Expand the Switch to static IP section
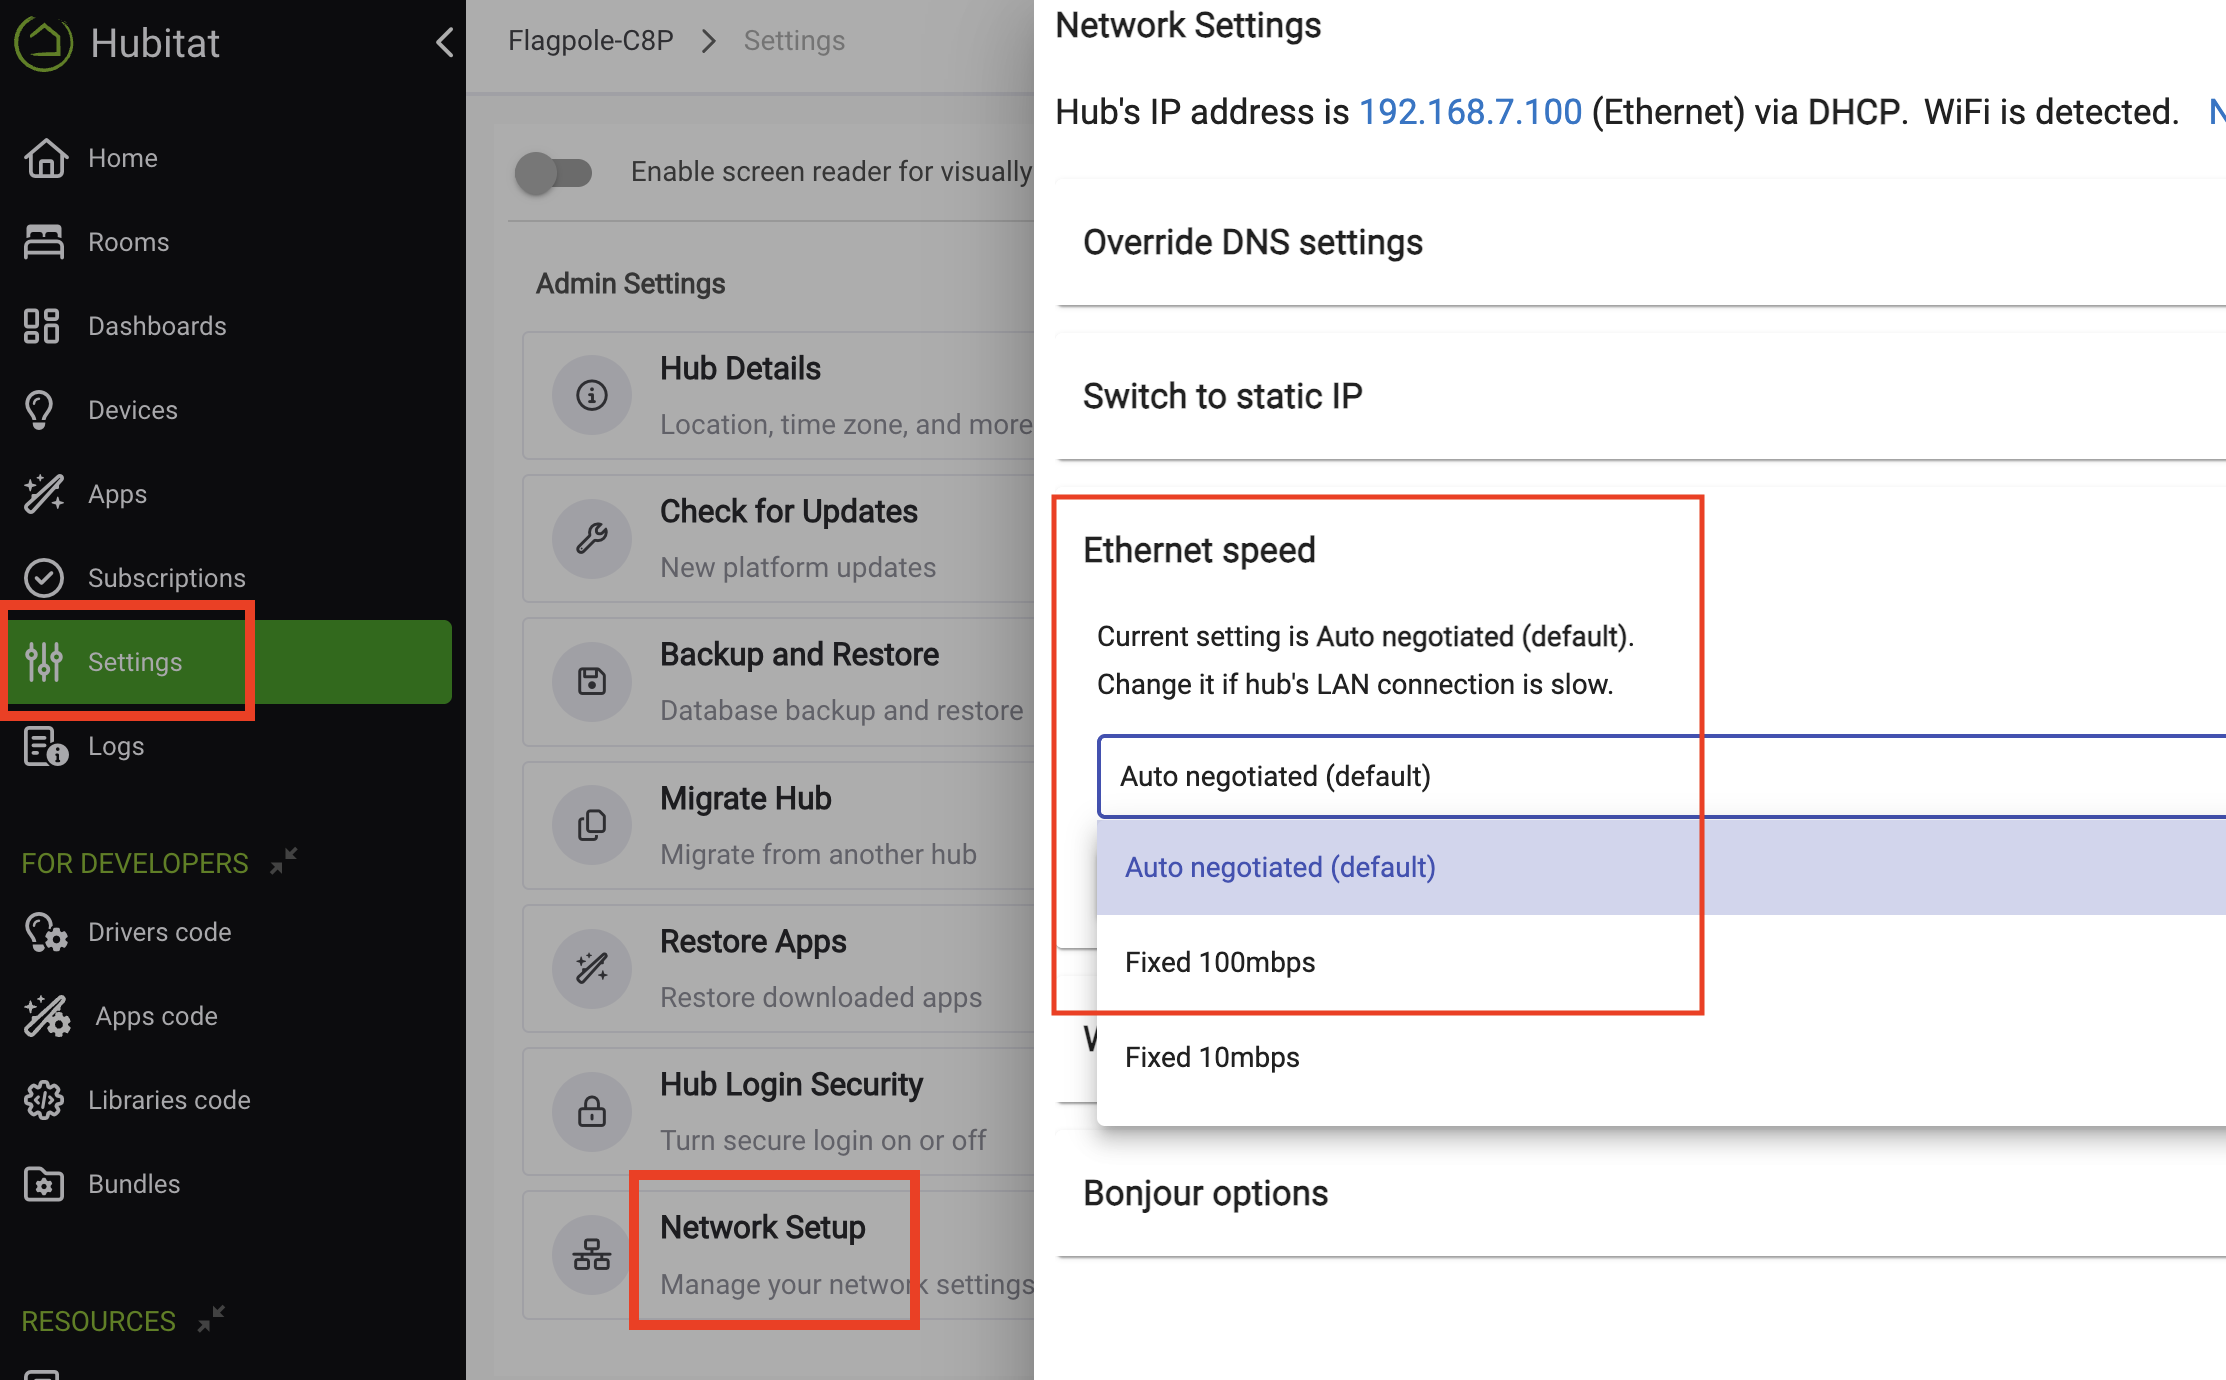The width and height of the screenshot is (2226, 1380). tap(1222, 396)
